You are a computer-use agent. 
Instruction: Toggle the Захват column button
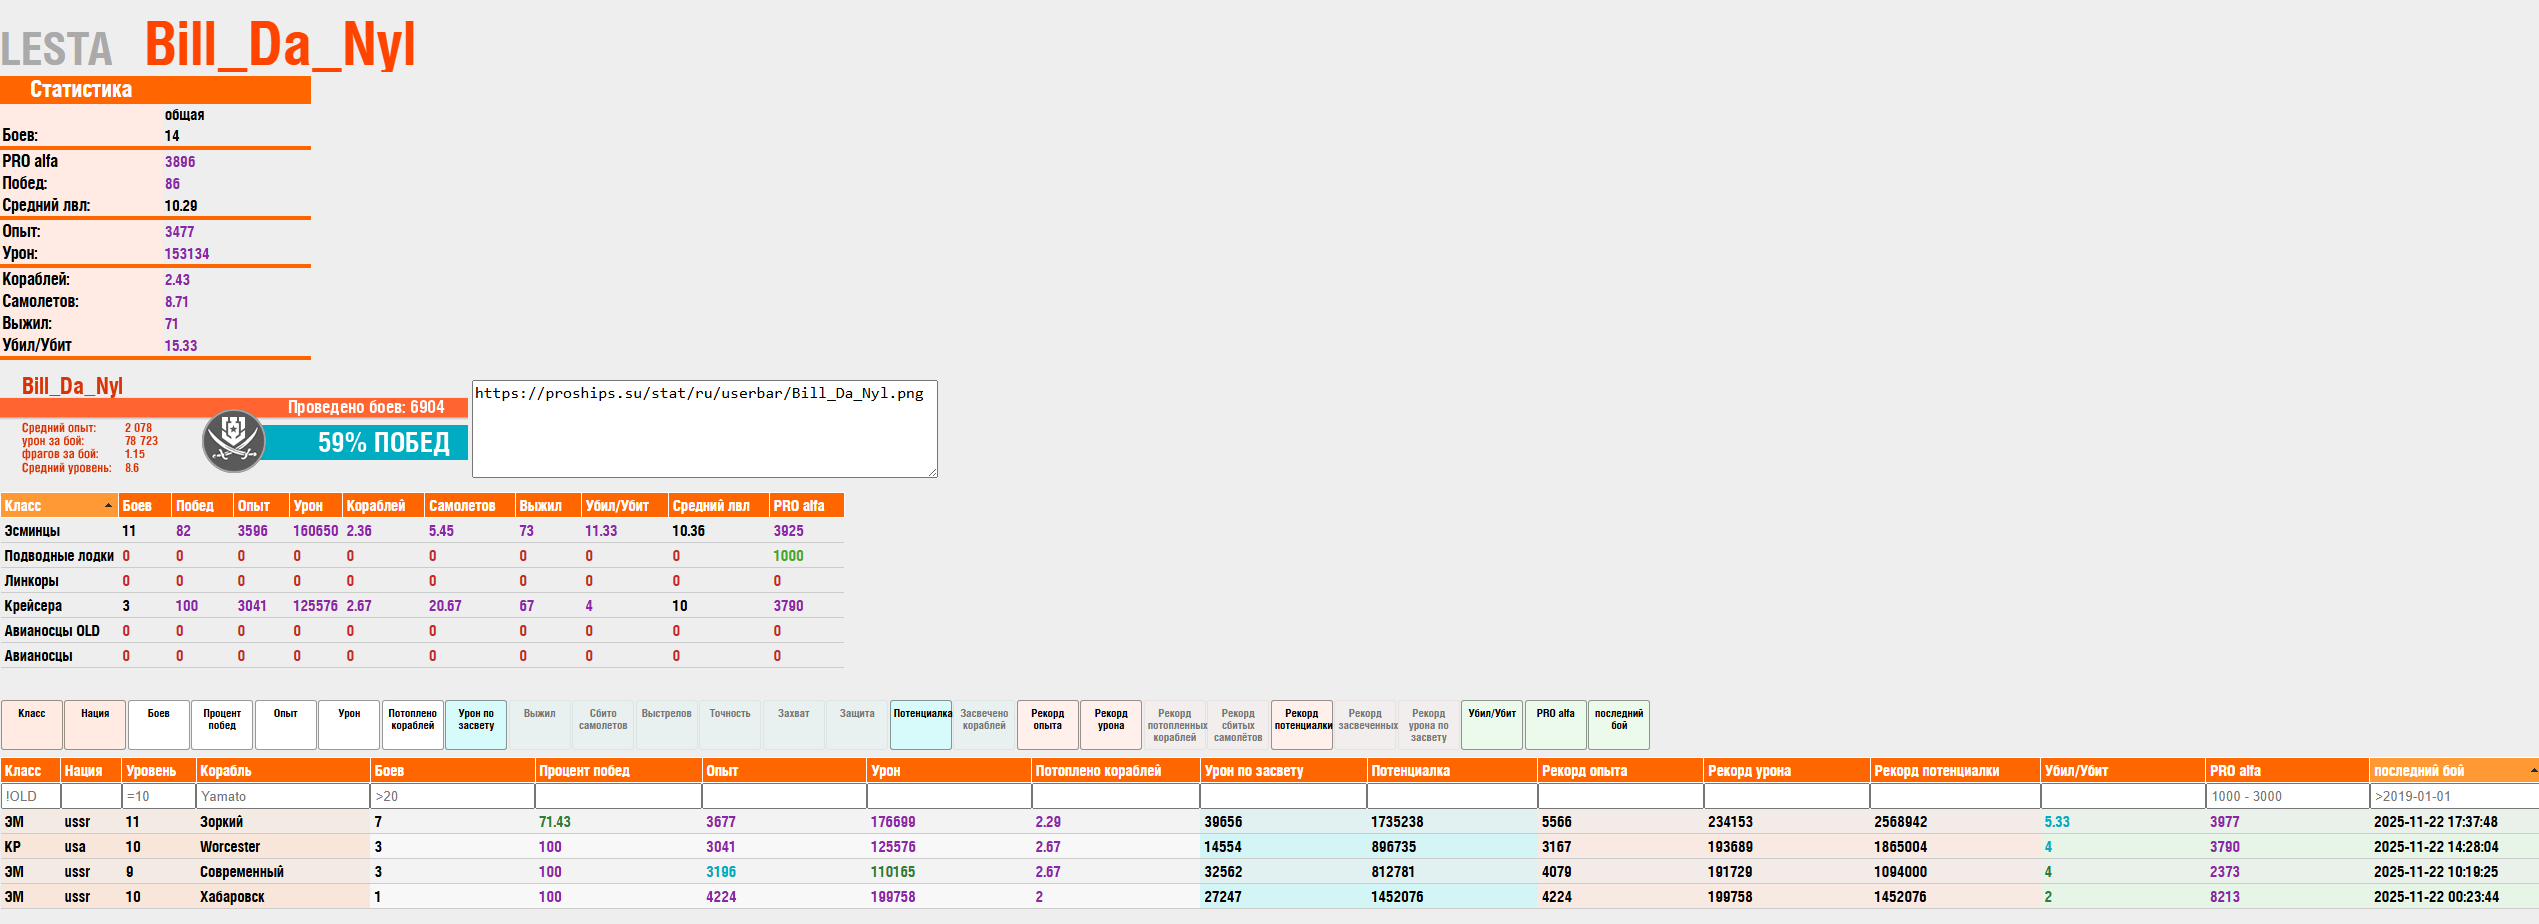coord(793,725)
